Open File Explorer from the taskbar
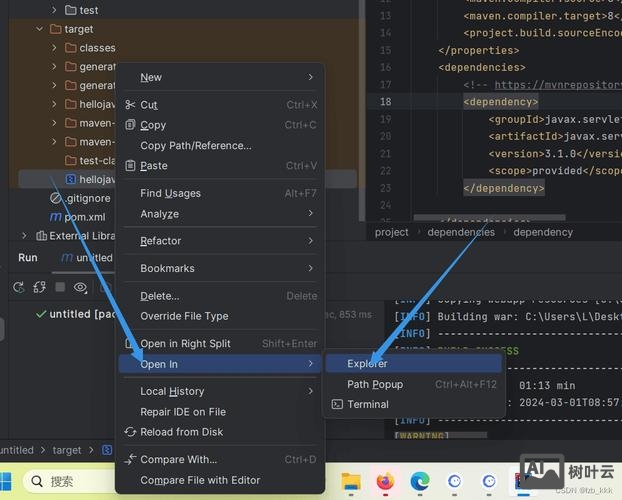This screenshot has height=500, width=622. tap(350, 482)
